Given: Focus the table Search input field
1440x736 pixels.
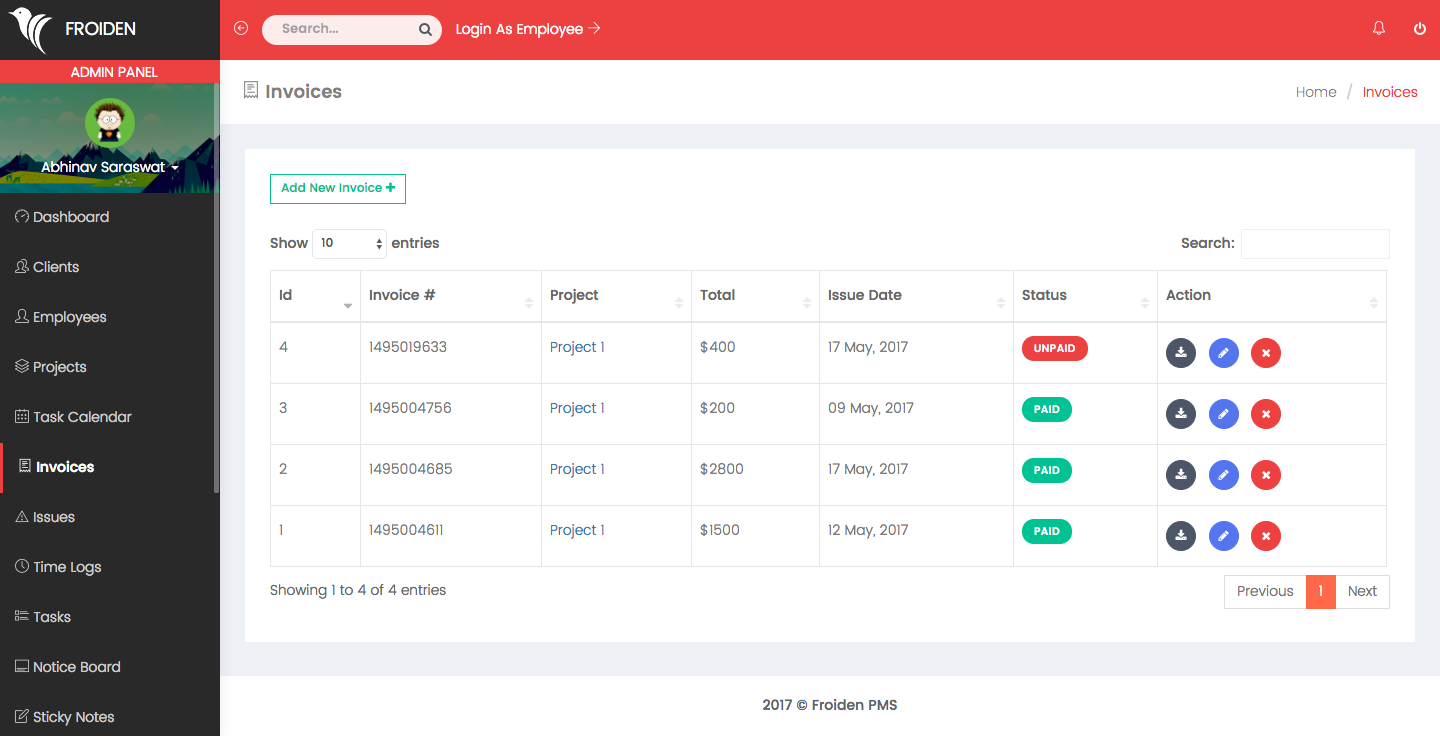Looking at the screenshot, I should click(x=1314, y=244).
